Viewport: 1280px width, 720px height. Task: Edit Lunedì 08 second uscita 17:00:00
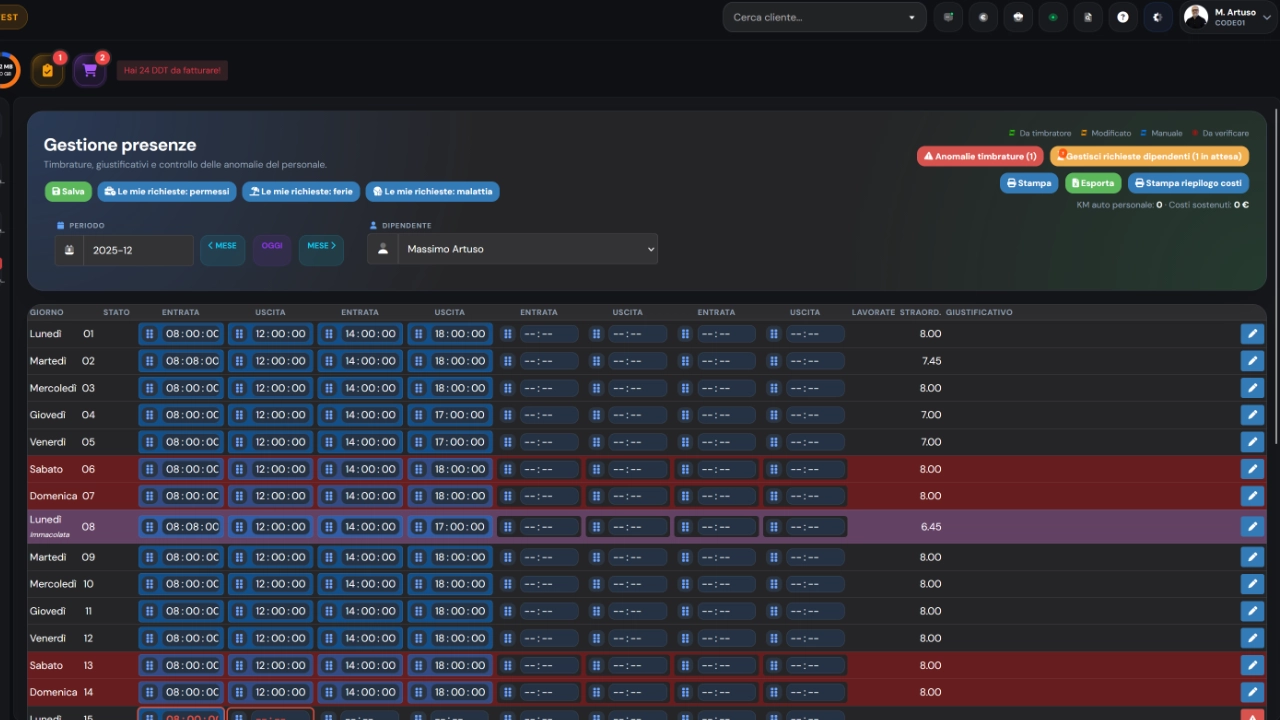pos(458,527)
